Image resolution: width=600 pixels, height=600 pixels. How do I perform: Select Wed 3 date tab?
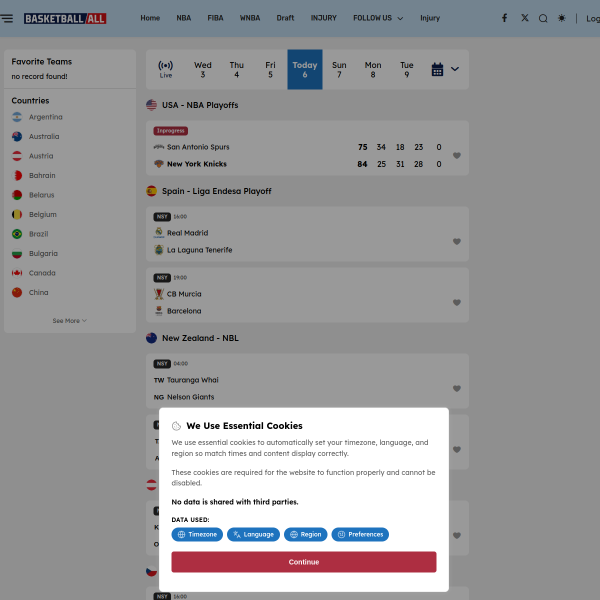(203, 69)
